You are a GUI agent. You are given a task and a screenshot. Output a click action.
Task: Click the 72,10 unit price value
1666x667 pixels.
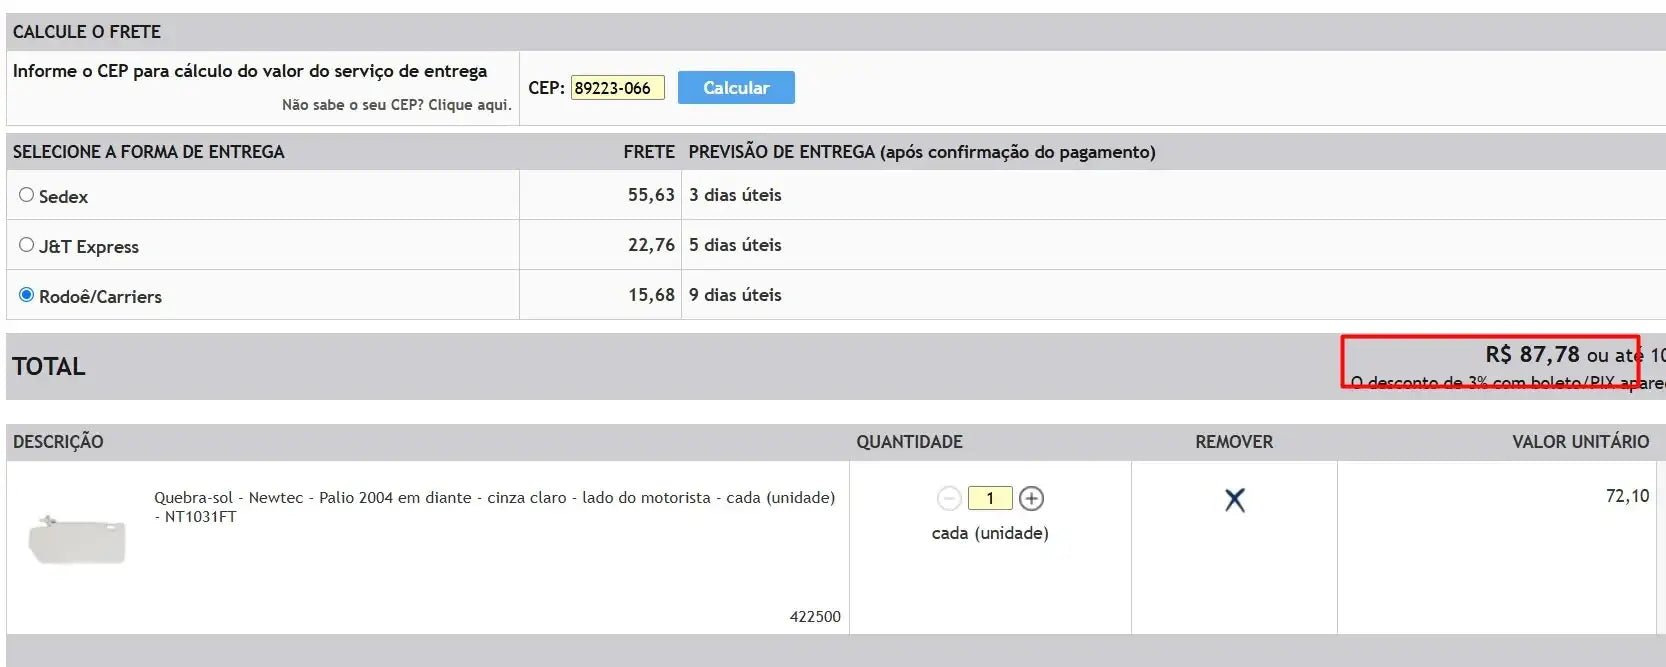(1627, 496)
